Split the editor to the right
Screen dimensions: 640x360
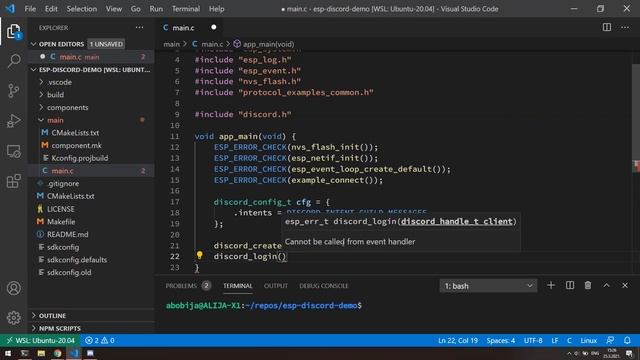point(607,27)
